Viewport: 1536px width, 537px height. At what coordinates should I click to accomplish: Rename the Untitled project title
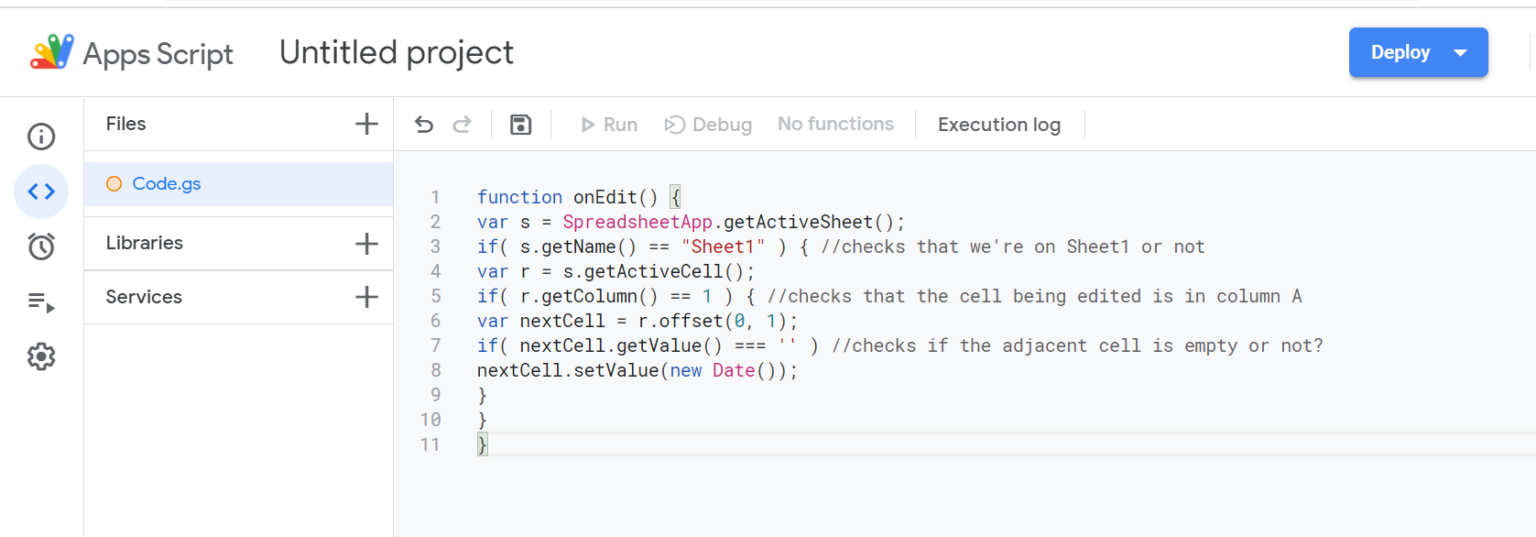396,52
